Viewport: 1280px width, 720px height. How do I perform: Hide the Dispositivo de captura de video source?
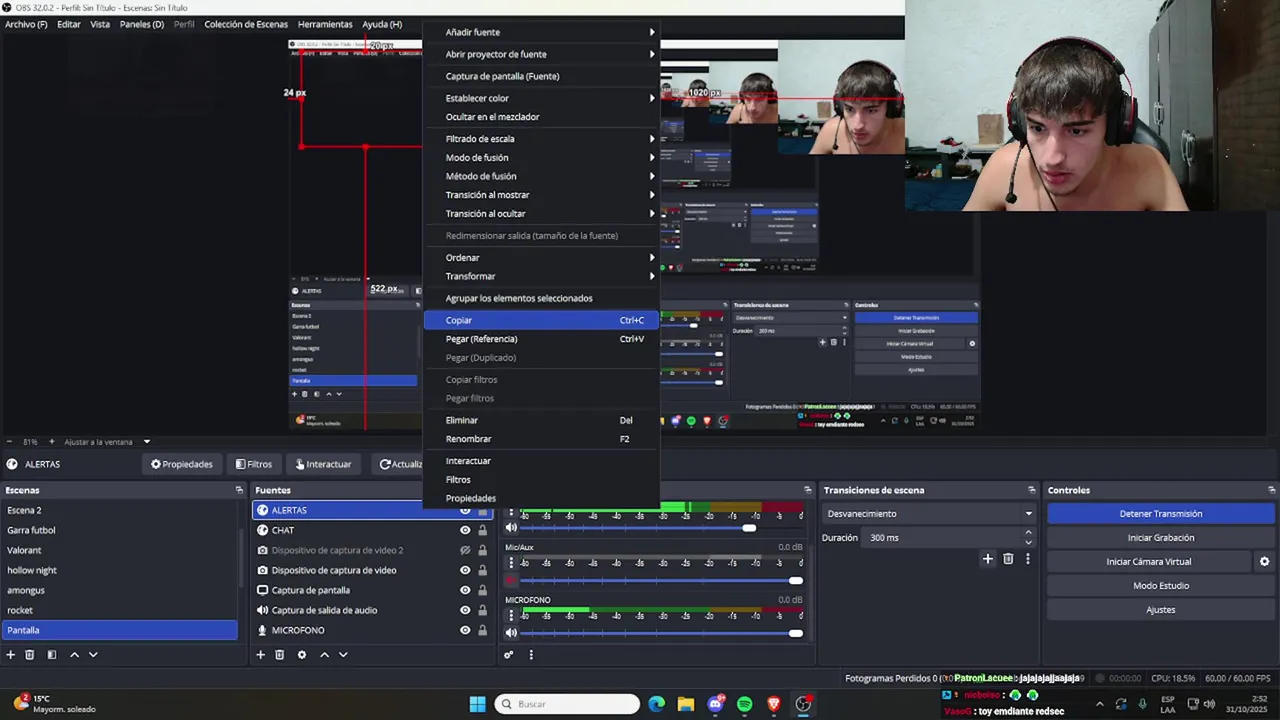465,570
